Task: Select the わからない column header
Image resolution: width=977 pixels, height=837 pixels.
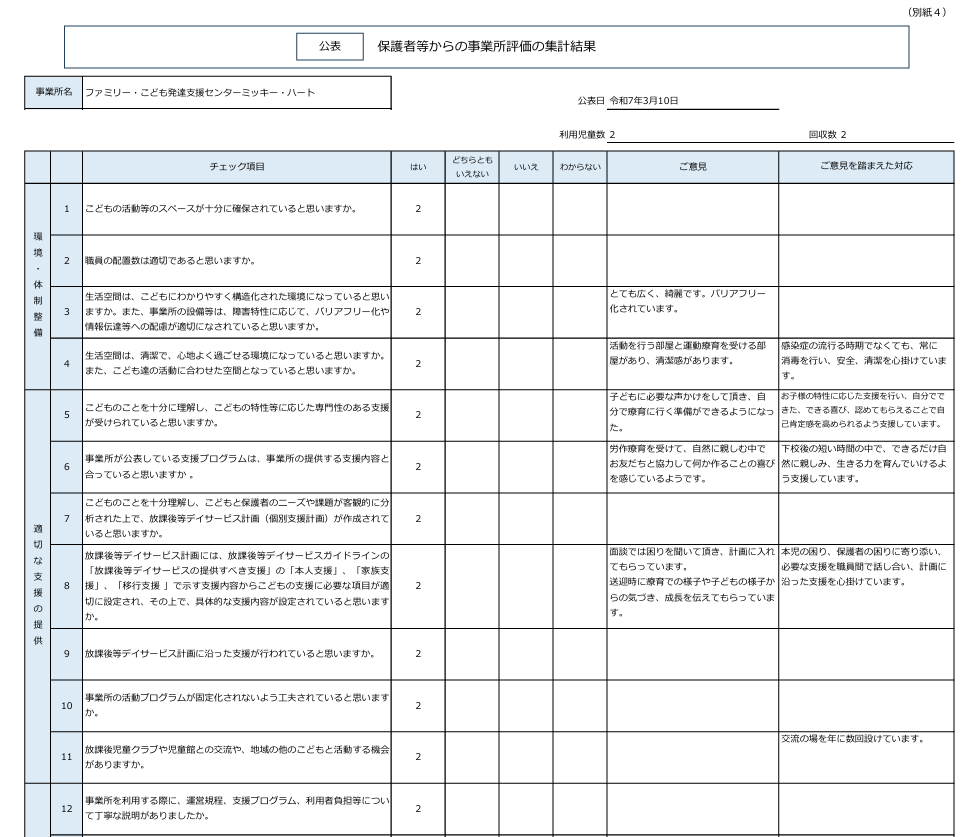Action: (x=580, y=167)
